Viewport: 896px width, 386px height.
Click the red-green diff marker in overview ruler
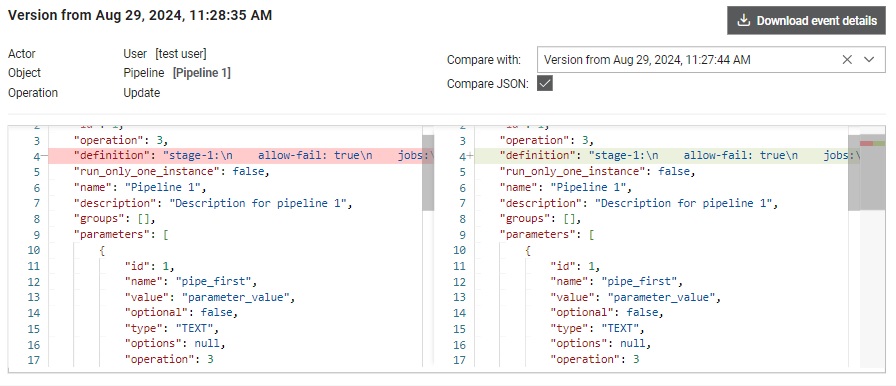click(x=872, y=143)
